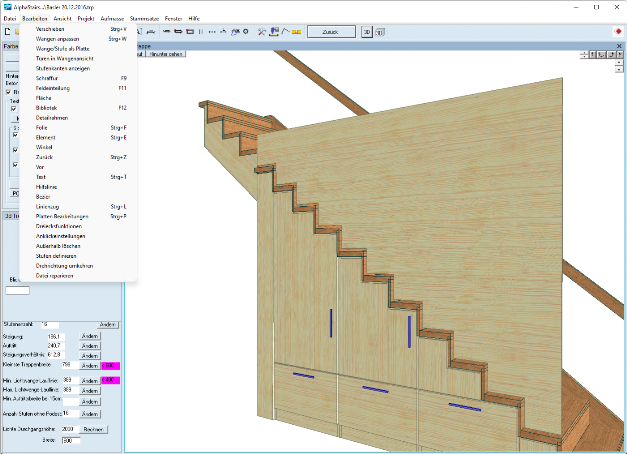Open the Datei menu
The height and width of the screenshot is (454, 627).
pos(10,18)
